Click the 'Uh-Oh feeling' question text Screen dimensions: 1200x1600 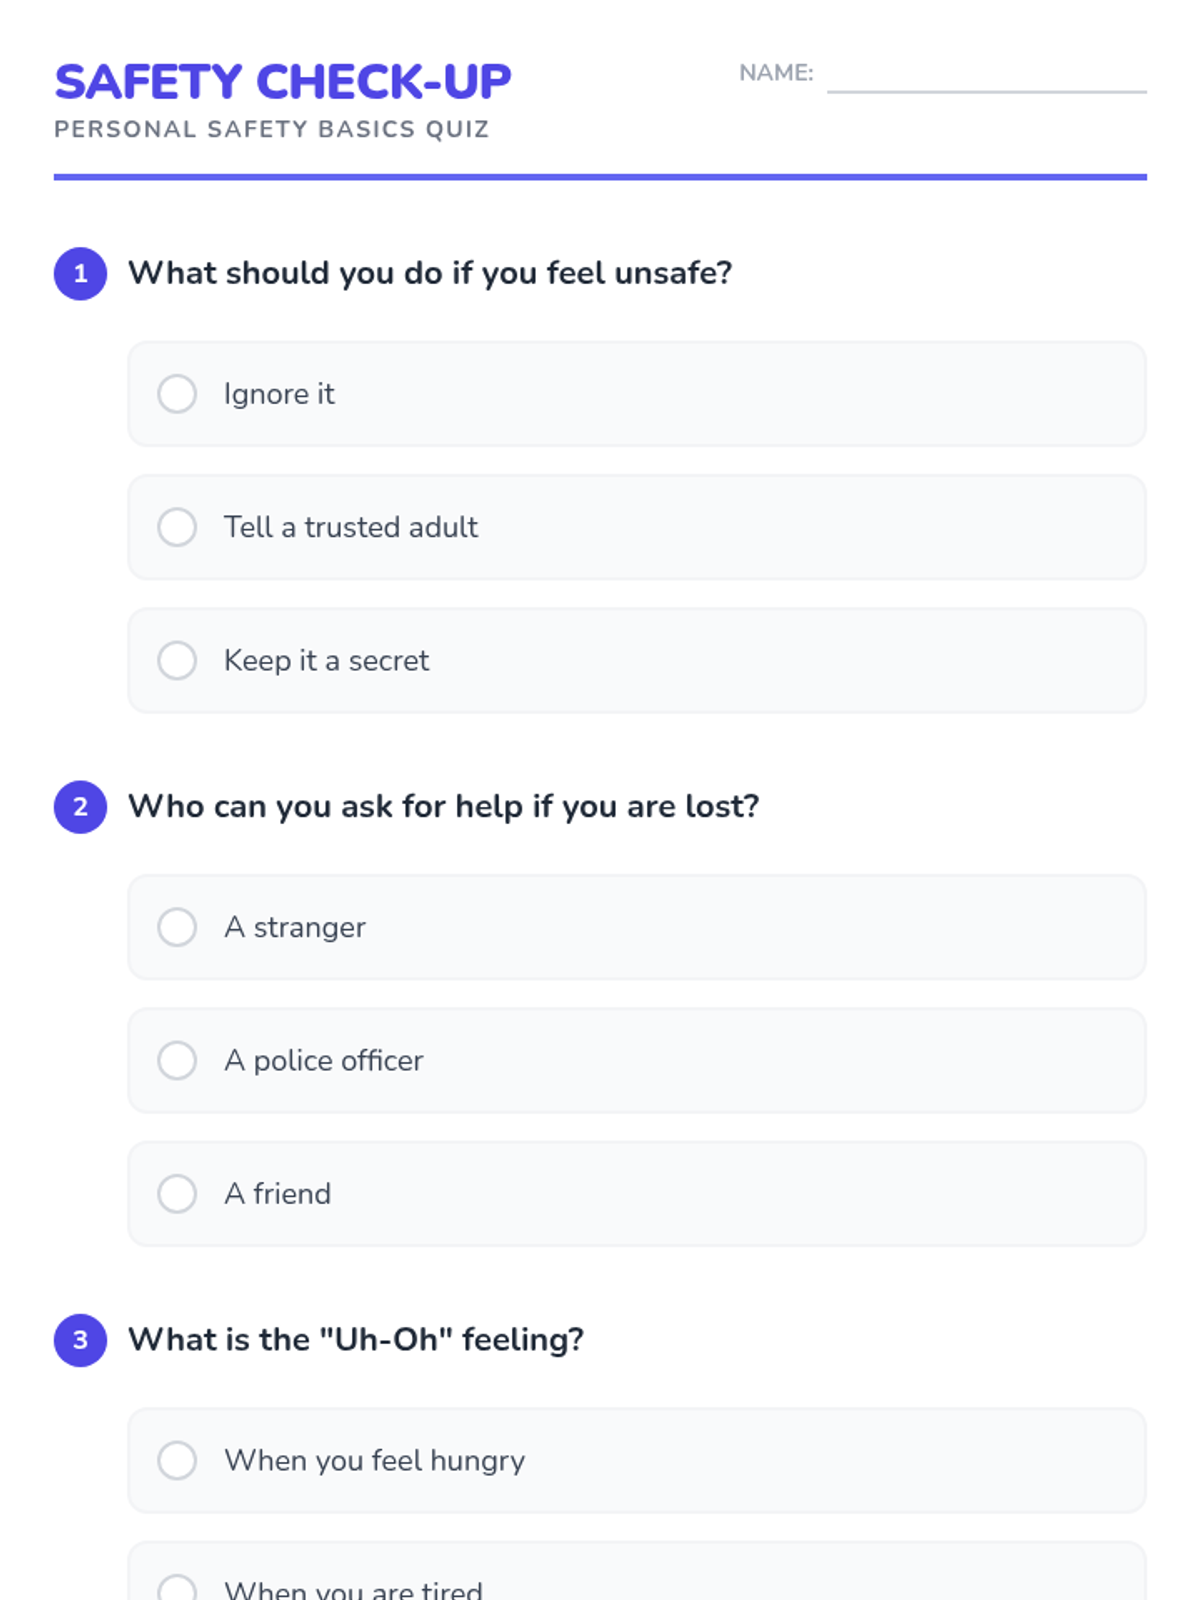[x=355, y=1339]
